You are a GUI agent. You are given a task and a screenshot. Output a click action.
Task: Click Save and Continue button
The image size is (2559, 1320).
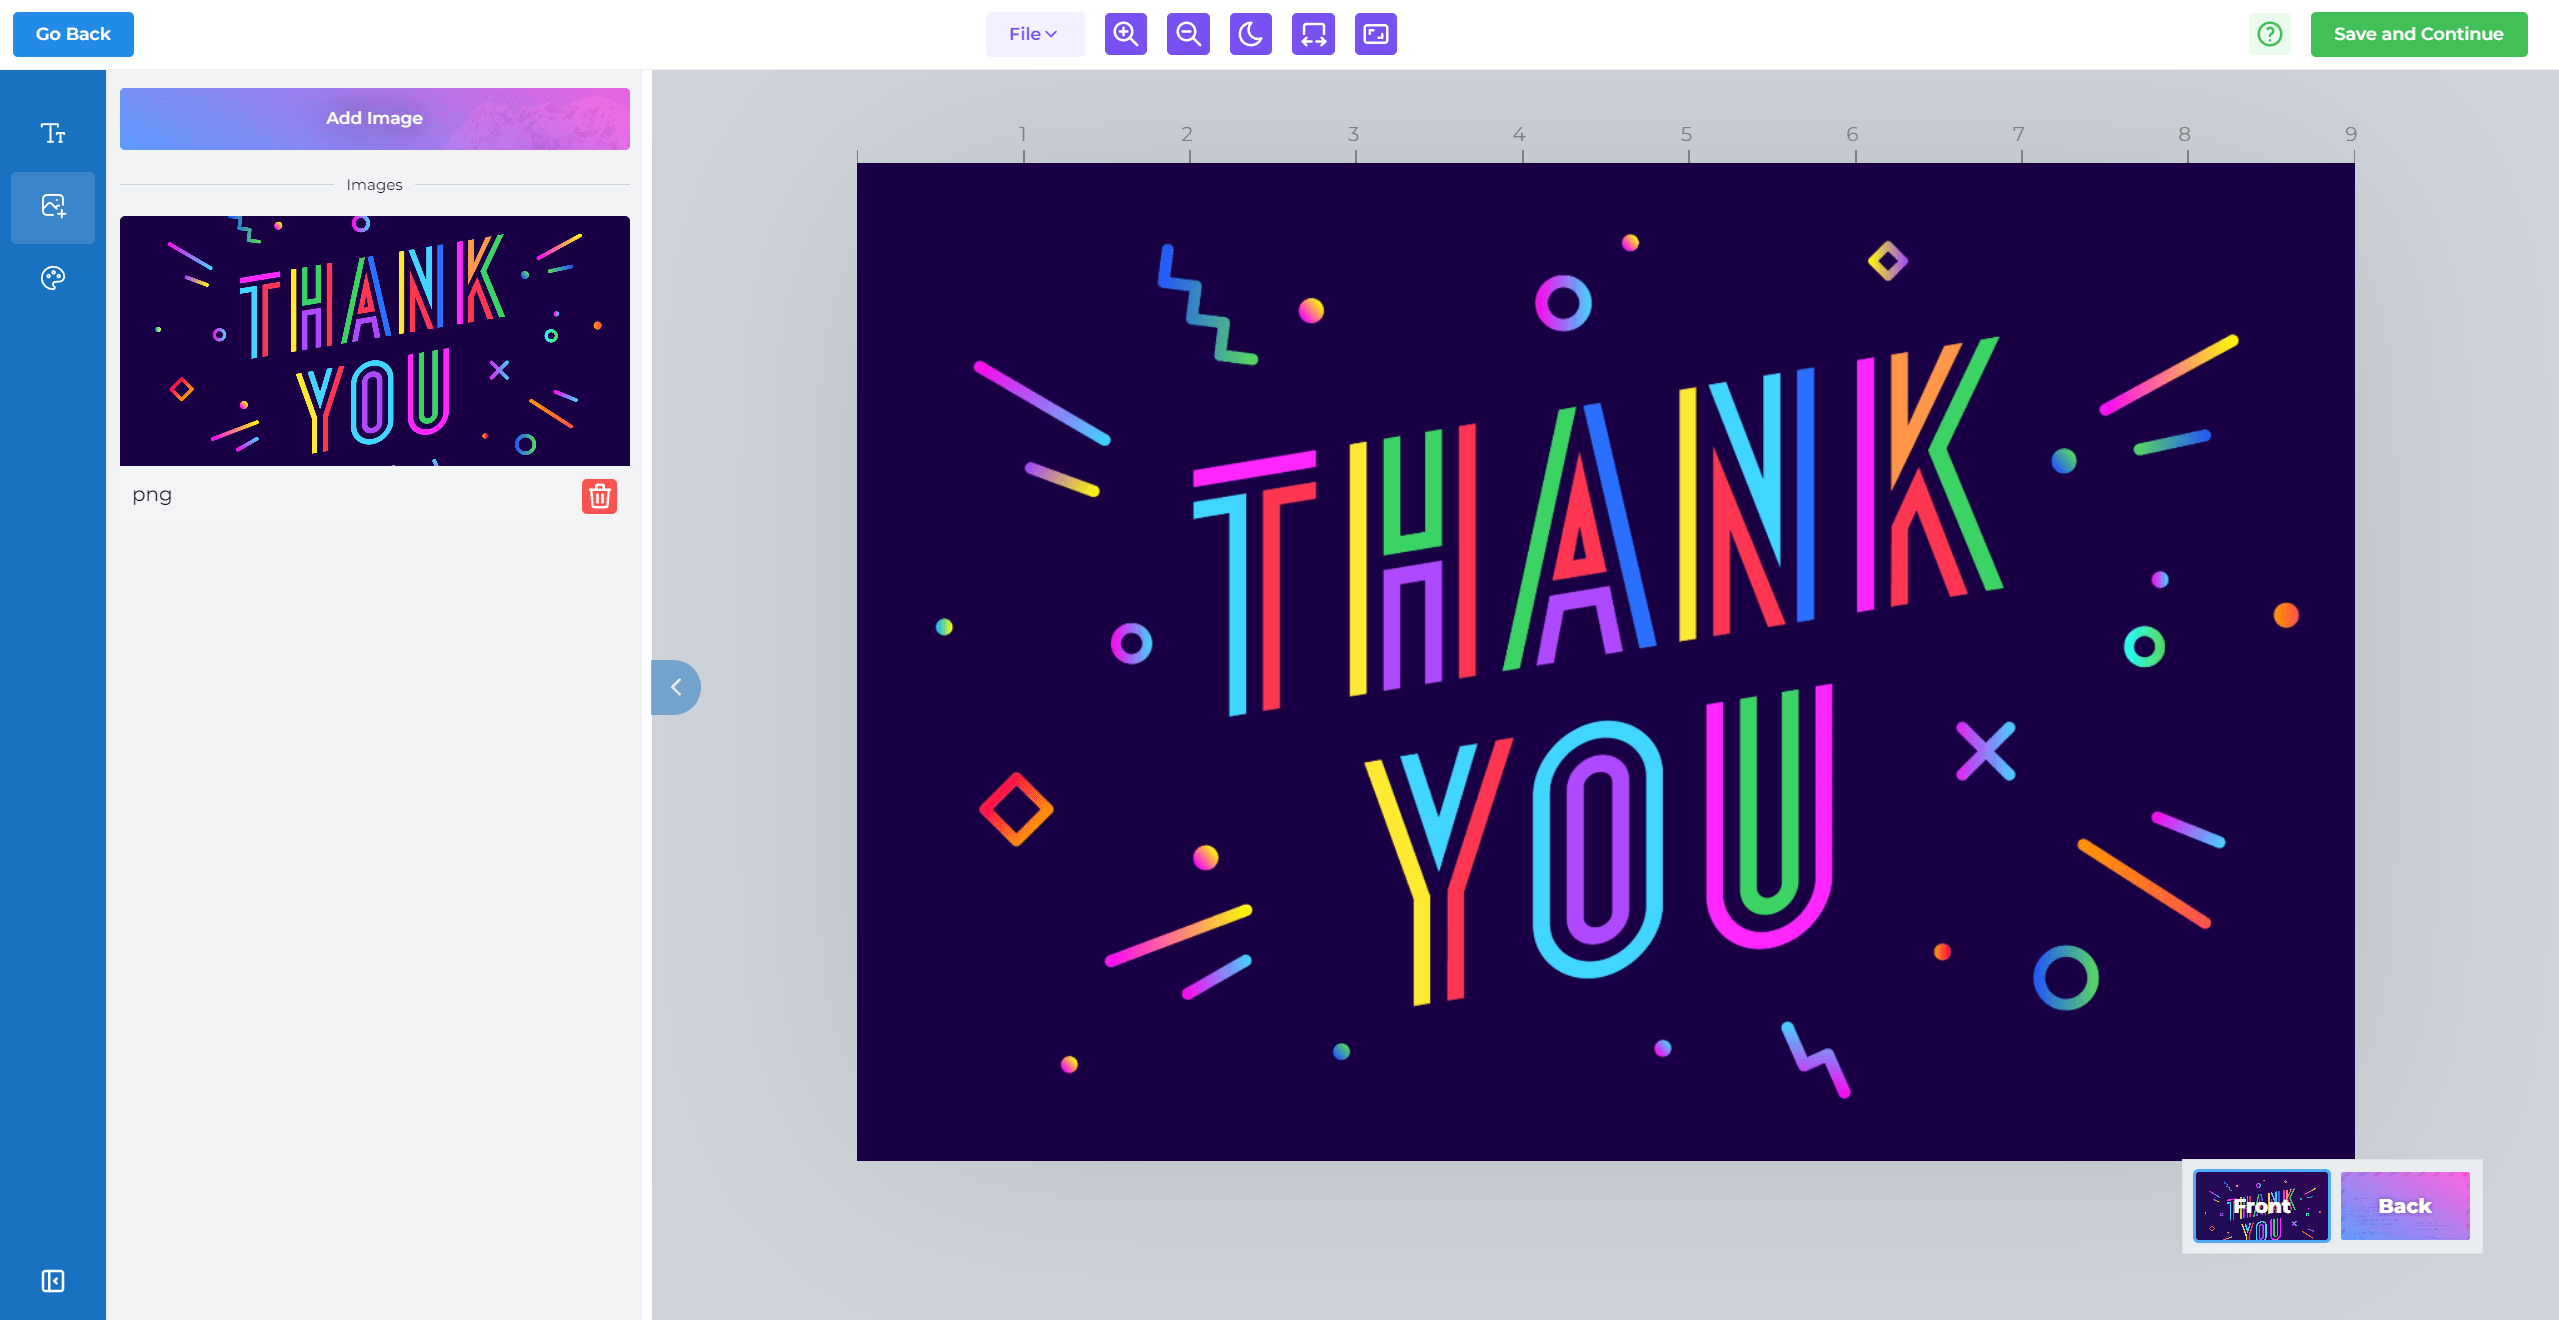(x=2419, y=32)
